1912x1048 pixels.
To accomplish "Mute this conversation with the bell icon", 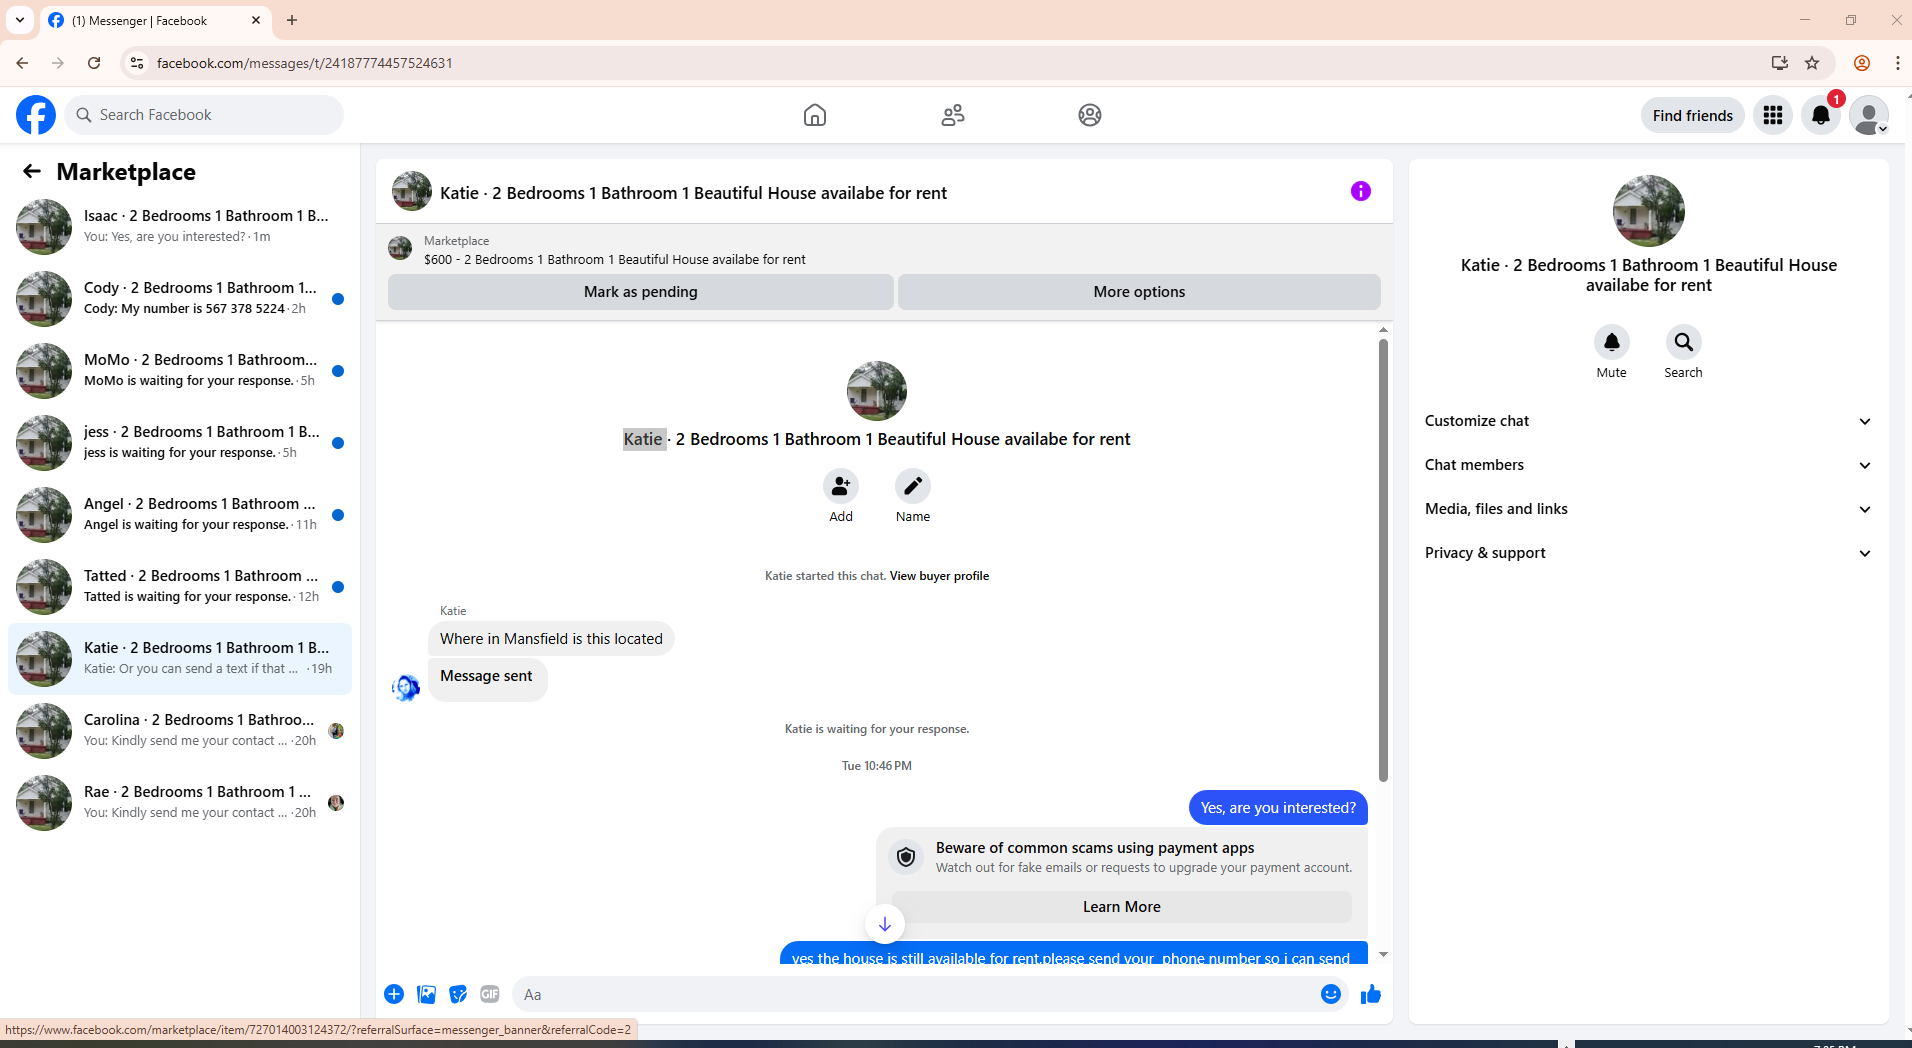I will click(1612, 342).
